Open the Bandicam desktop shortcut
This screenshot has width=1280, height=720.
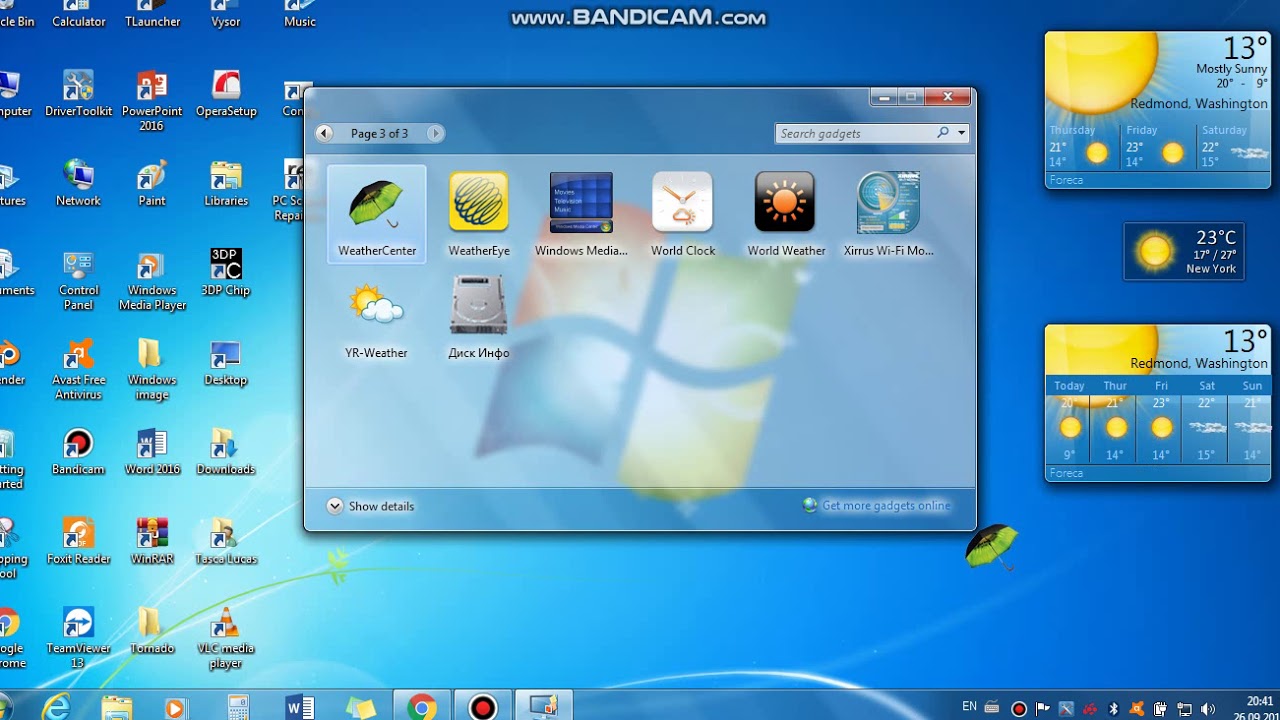point(79,451)
